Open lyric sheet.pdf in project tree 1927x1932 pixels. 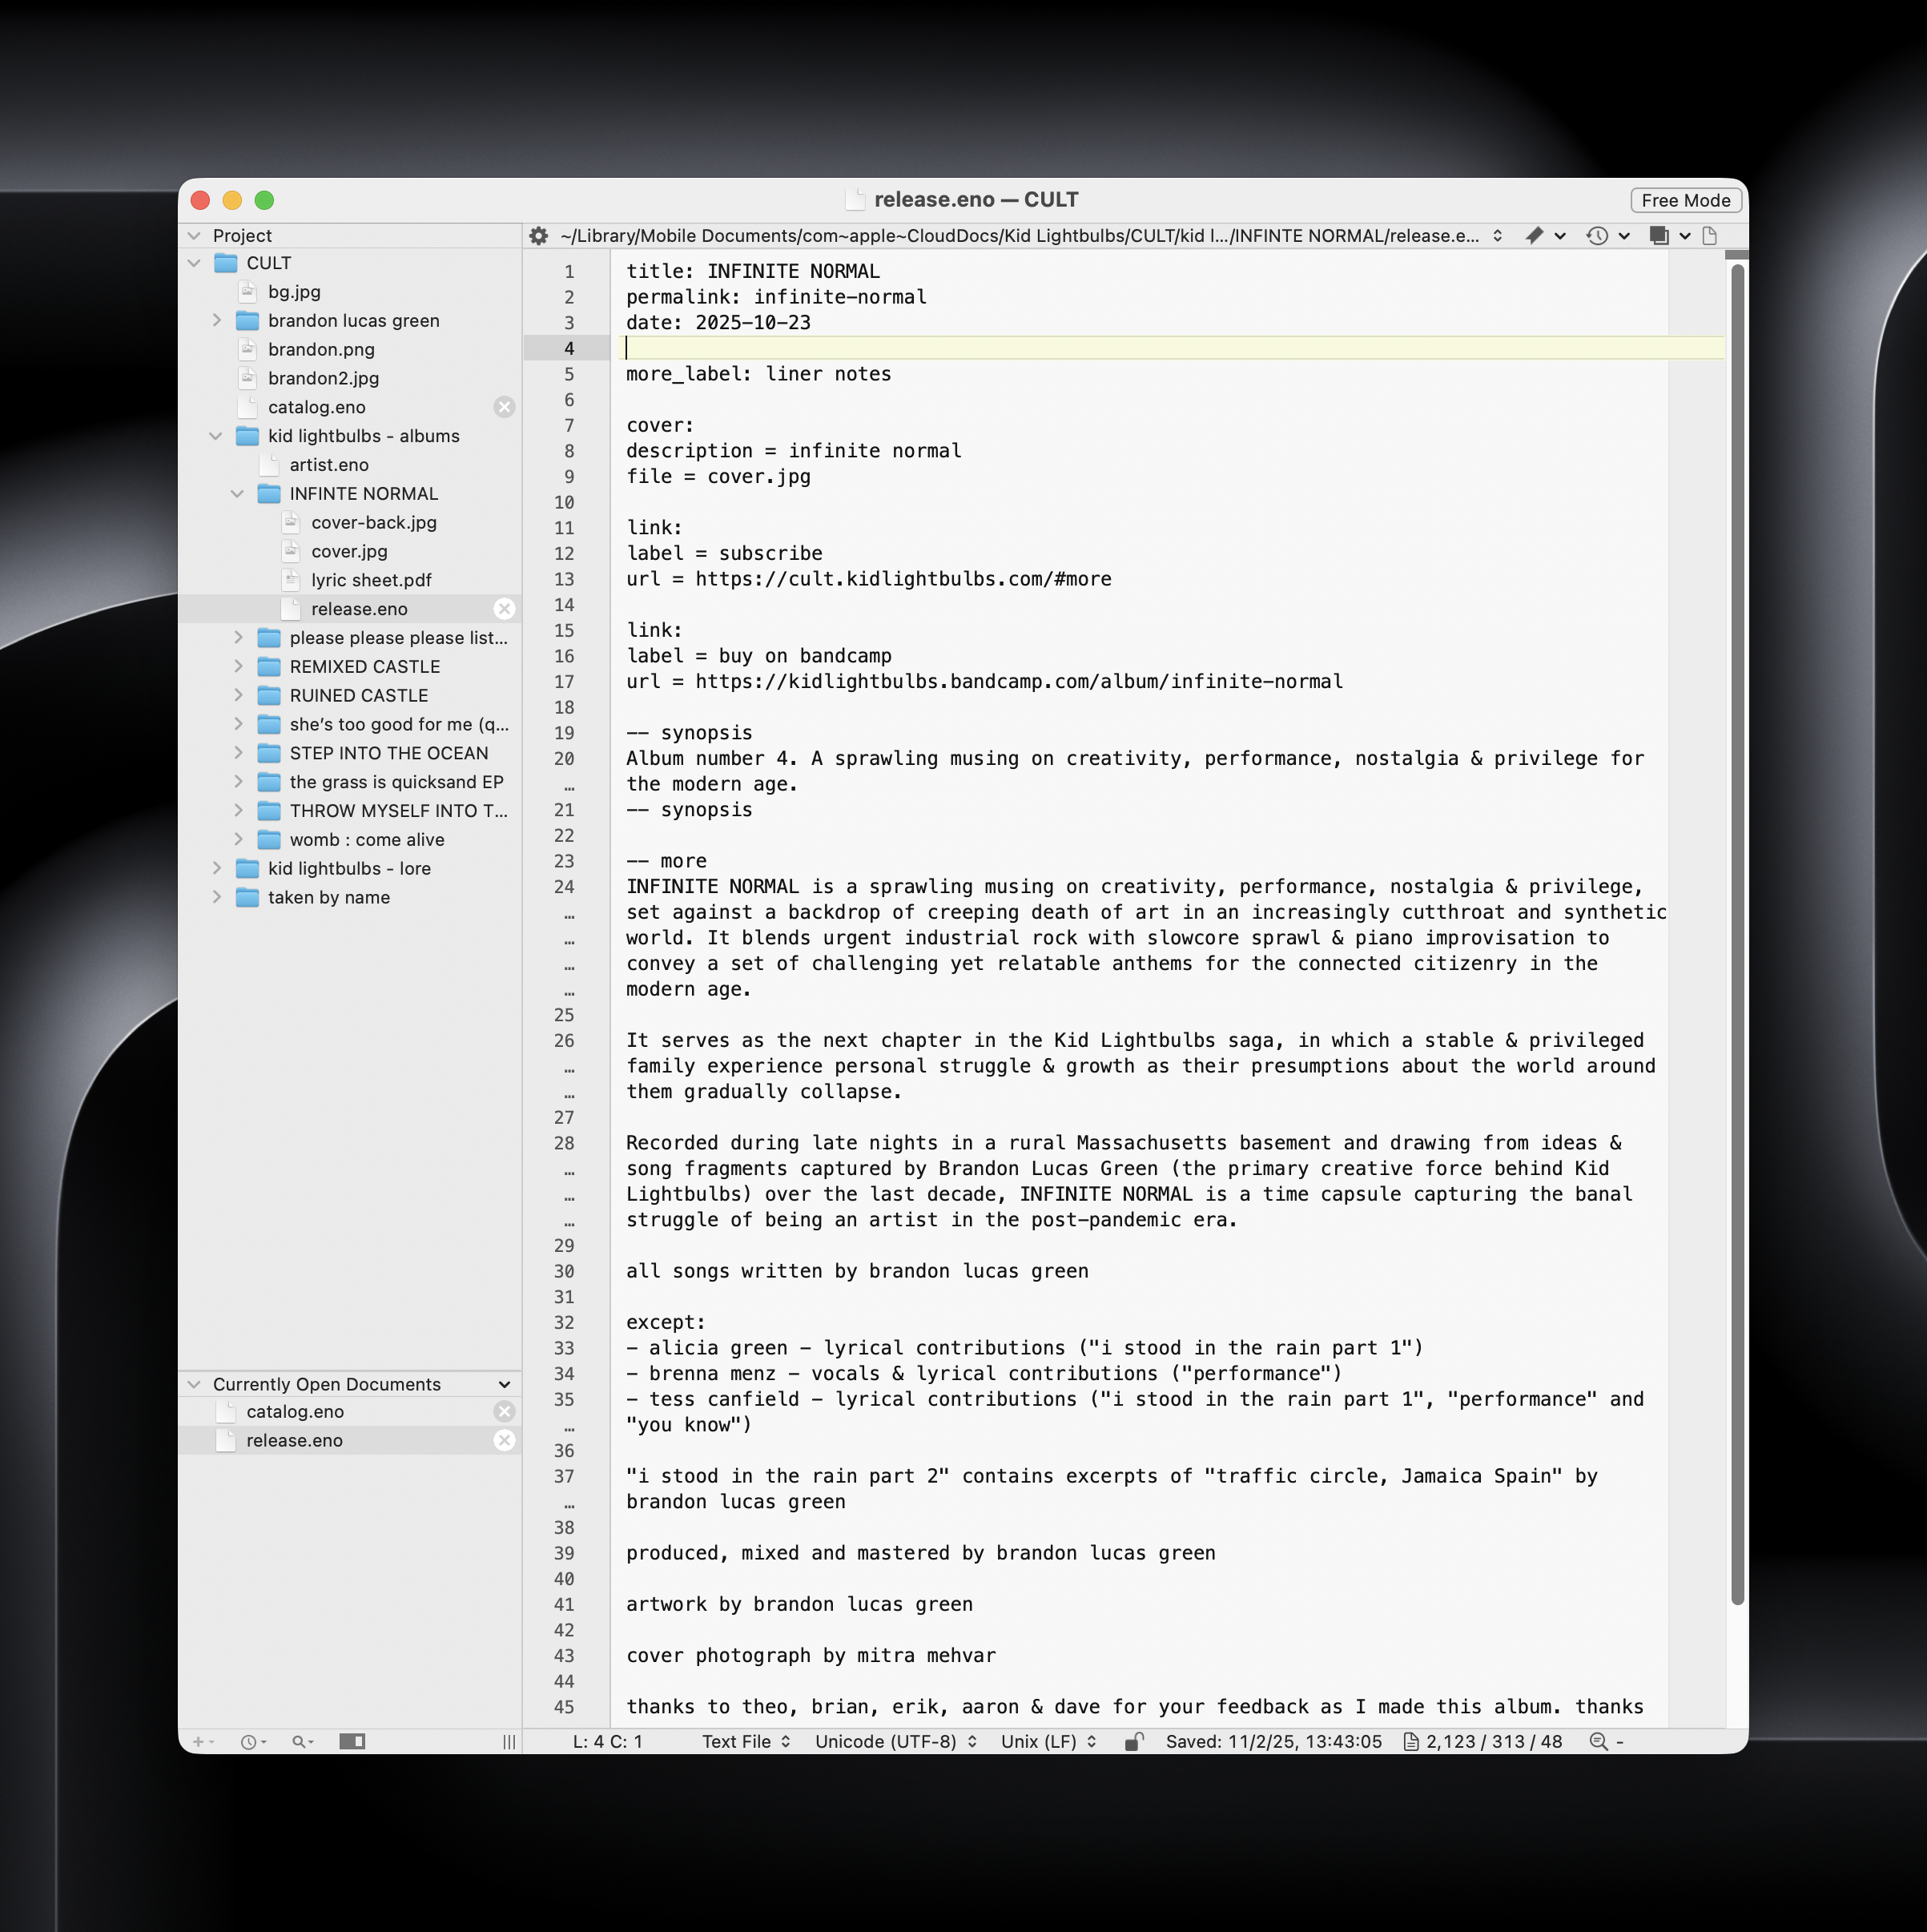[x=371, y=580]
